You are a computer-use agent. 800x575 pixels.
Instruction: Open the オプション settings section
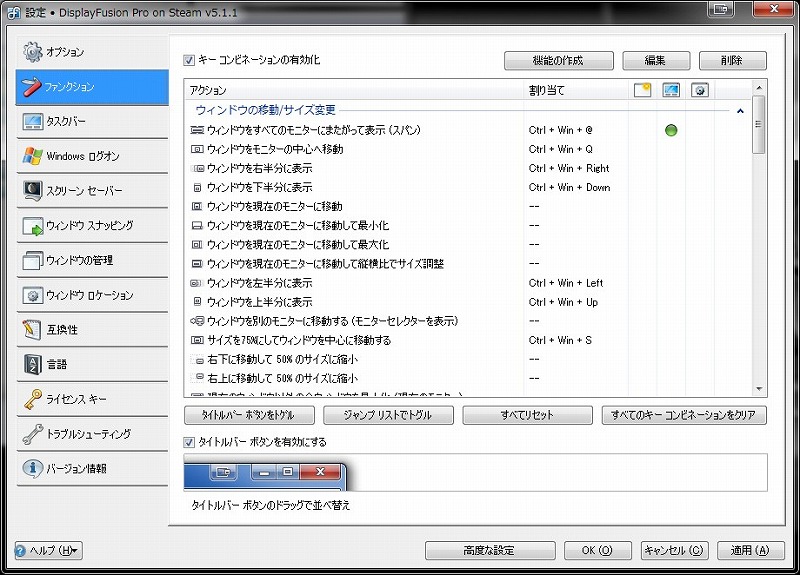tap(92, 52)
